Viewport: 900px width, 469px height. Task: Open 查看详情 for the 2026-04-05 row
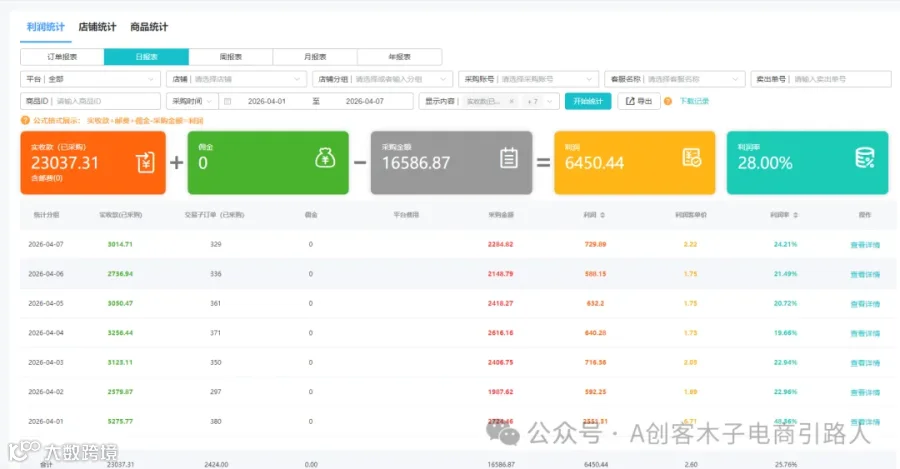[865, 304]
